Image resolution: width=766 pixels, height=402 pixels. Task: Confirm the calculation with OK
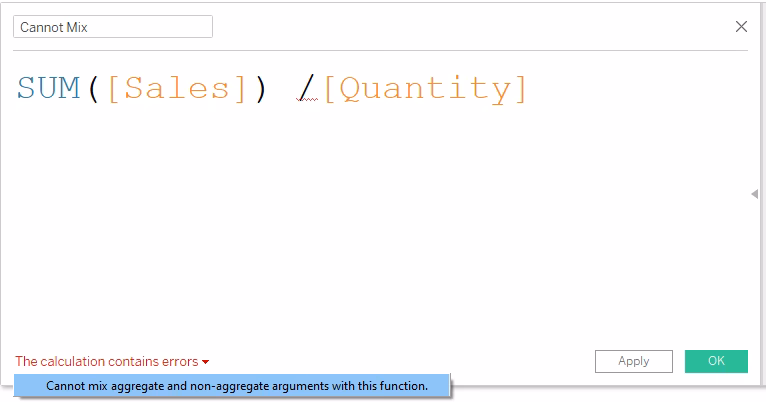(x=716, y=361)
